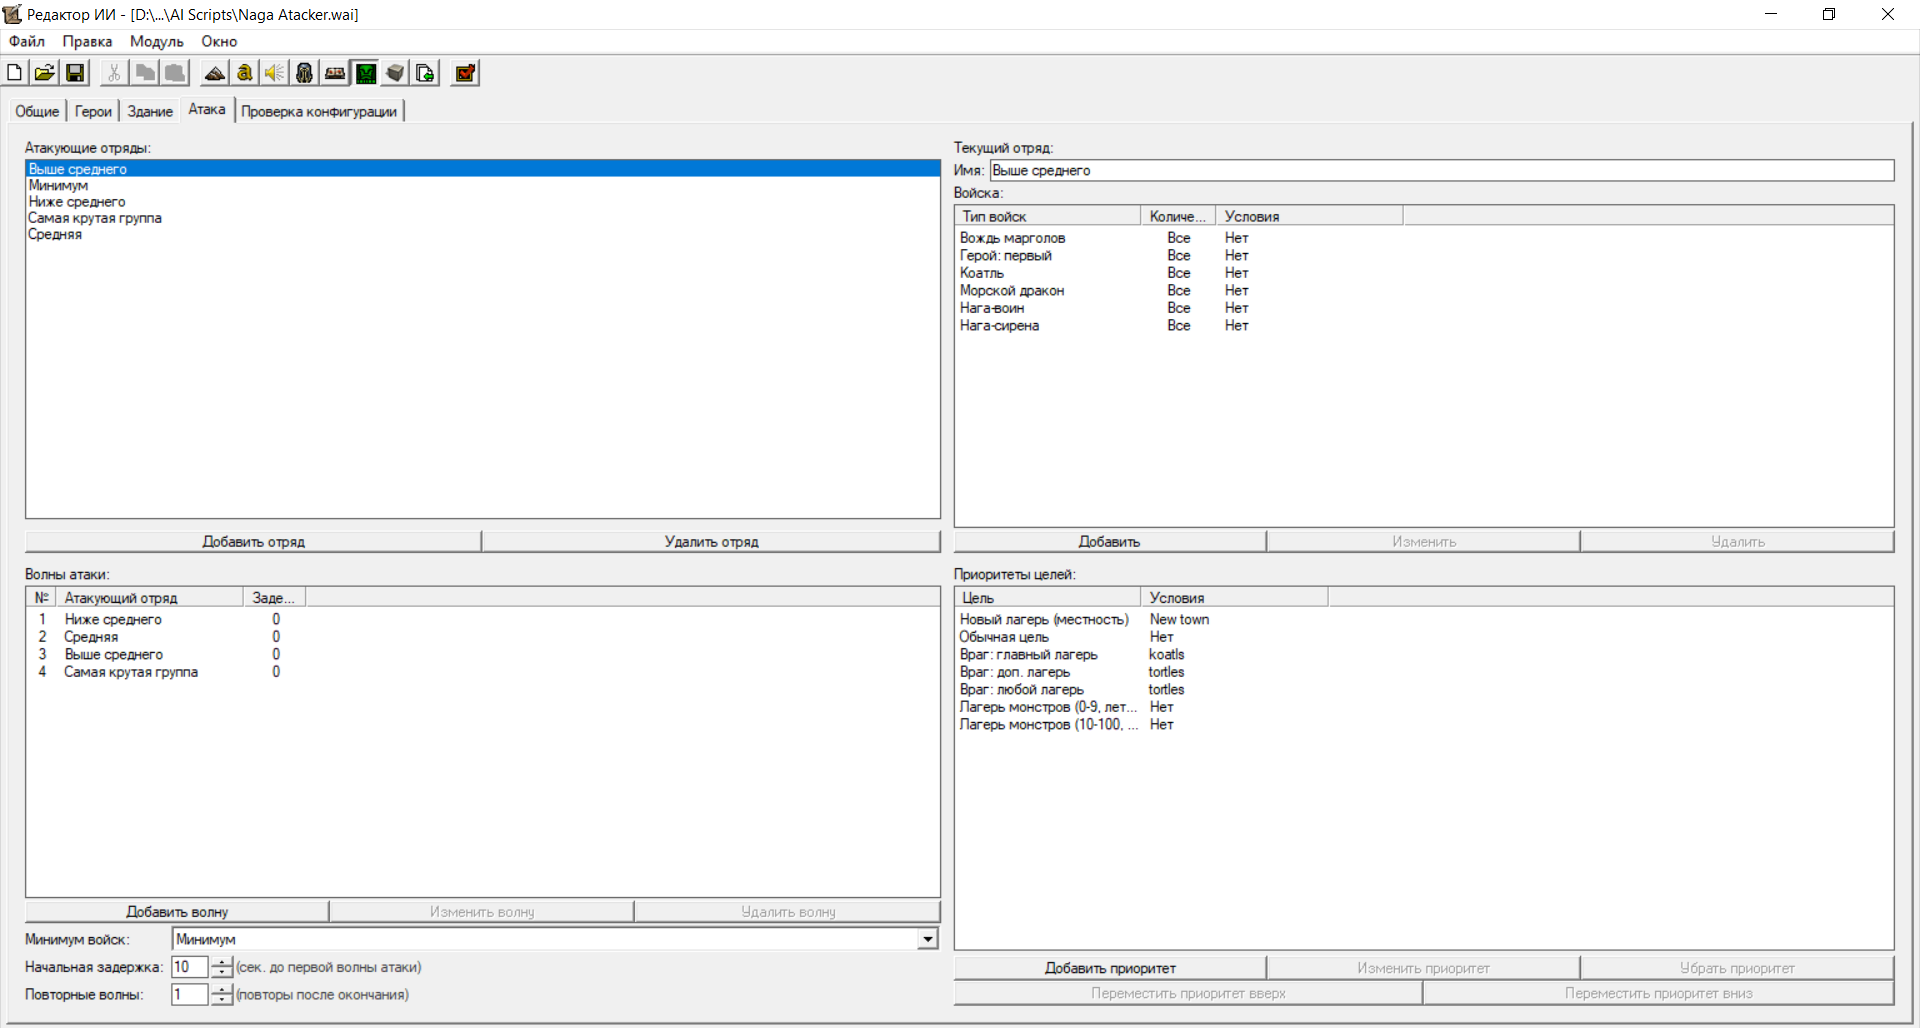Switch to the Здание tab
The height and width of the screenshot is (1028, 1920).
coord(150,111)
